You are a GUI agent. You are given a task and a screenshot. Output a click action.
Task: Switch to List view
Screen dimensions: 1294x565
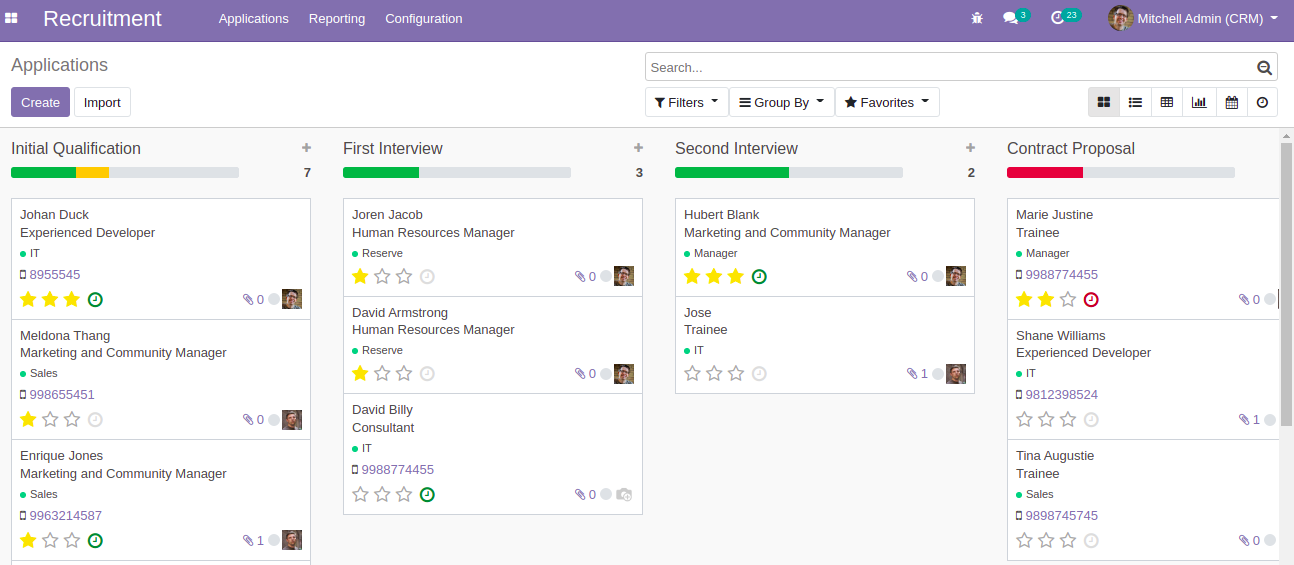point(1135,102)
